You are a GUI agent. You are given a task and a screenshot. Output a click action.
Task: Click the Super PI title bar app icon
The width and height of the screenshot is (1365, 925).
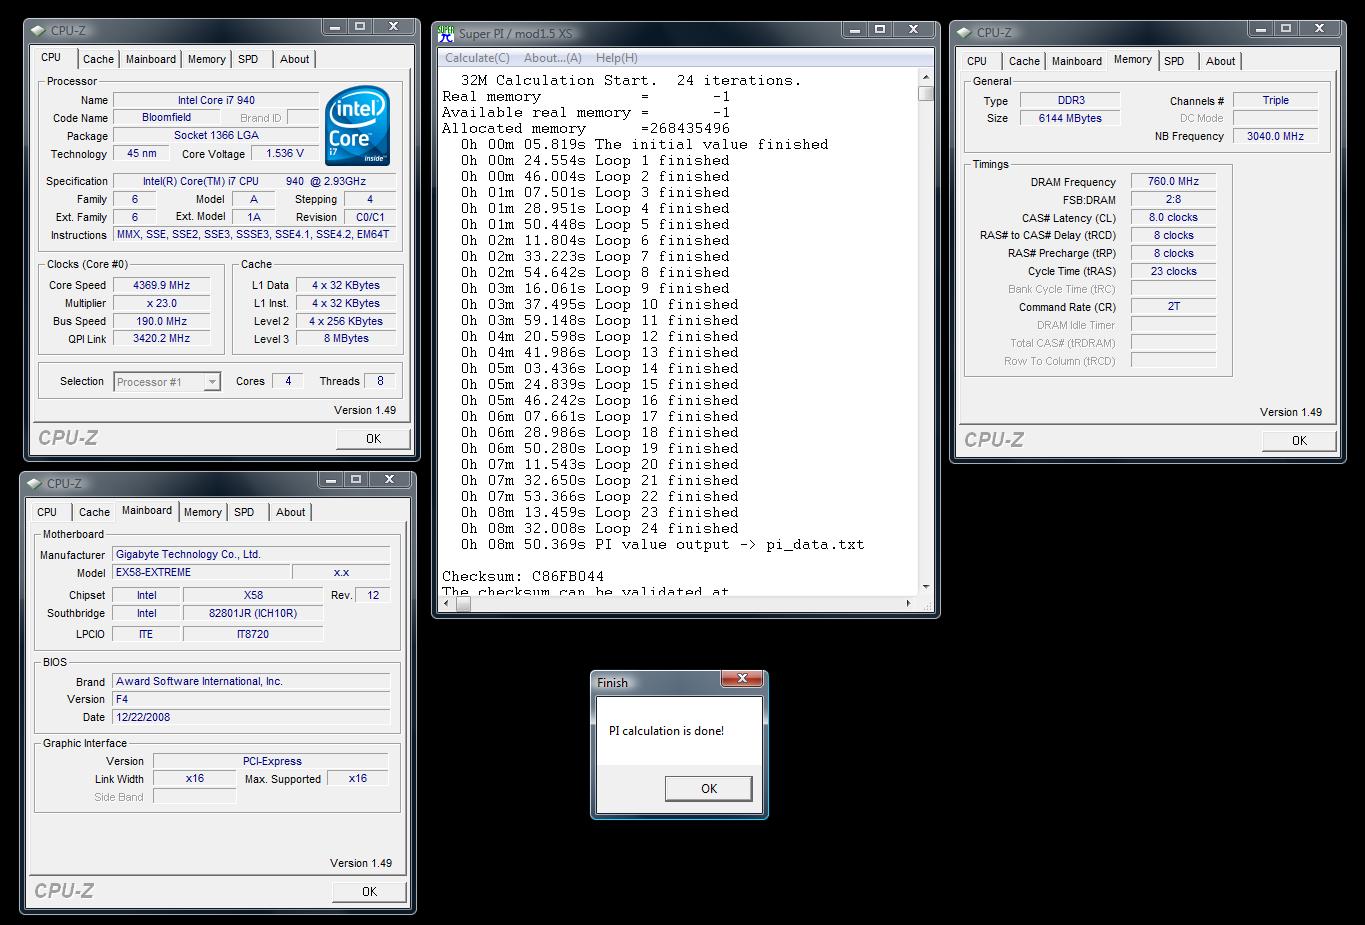click(446, 33)
